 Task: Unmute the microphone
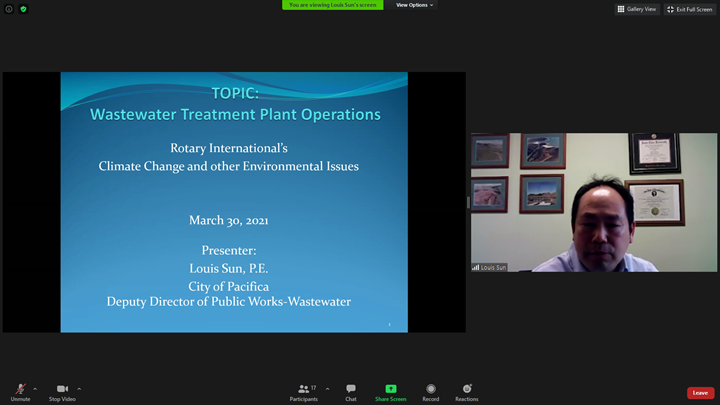pyautogui.click(x=20, y=393)
